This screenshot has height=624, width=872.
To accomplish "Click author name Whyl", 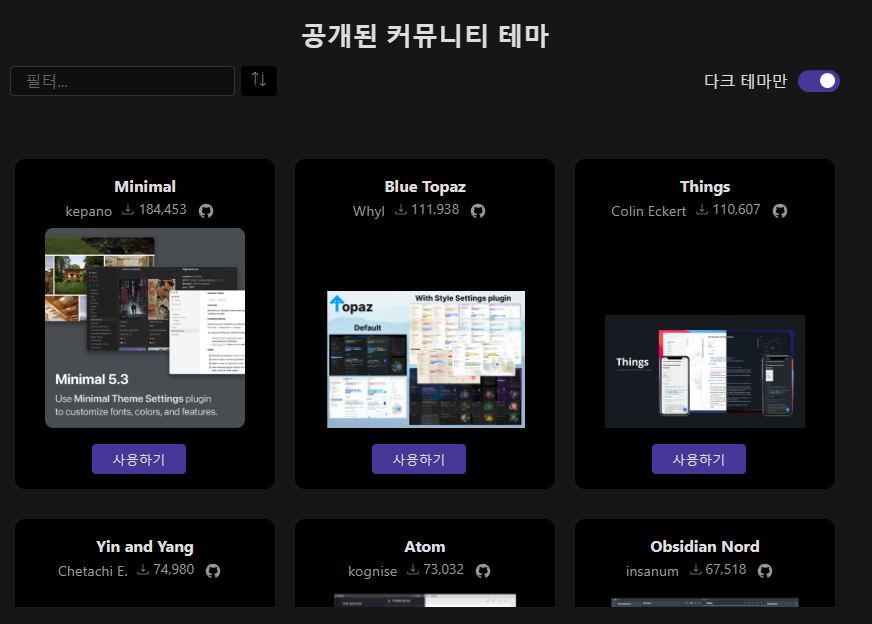I will (x=368, y=211).
